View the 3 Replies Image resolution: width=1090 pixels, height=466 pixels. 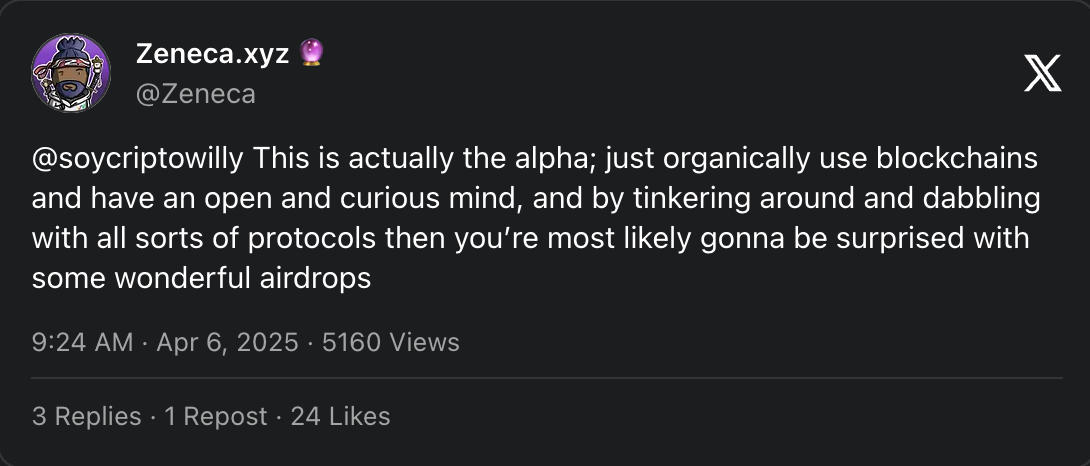click(x=86, y=416)
